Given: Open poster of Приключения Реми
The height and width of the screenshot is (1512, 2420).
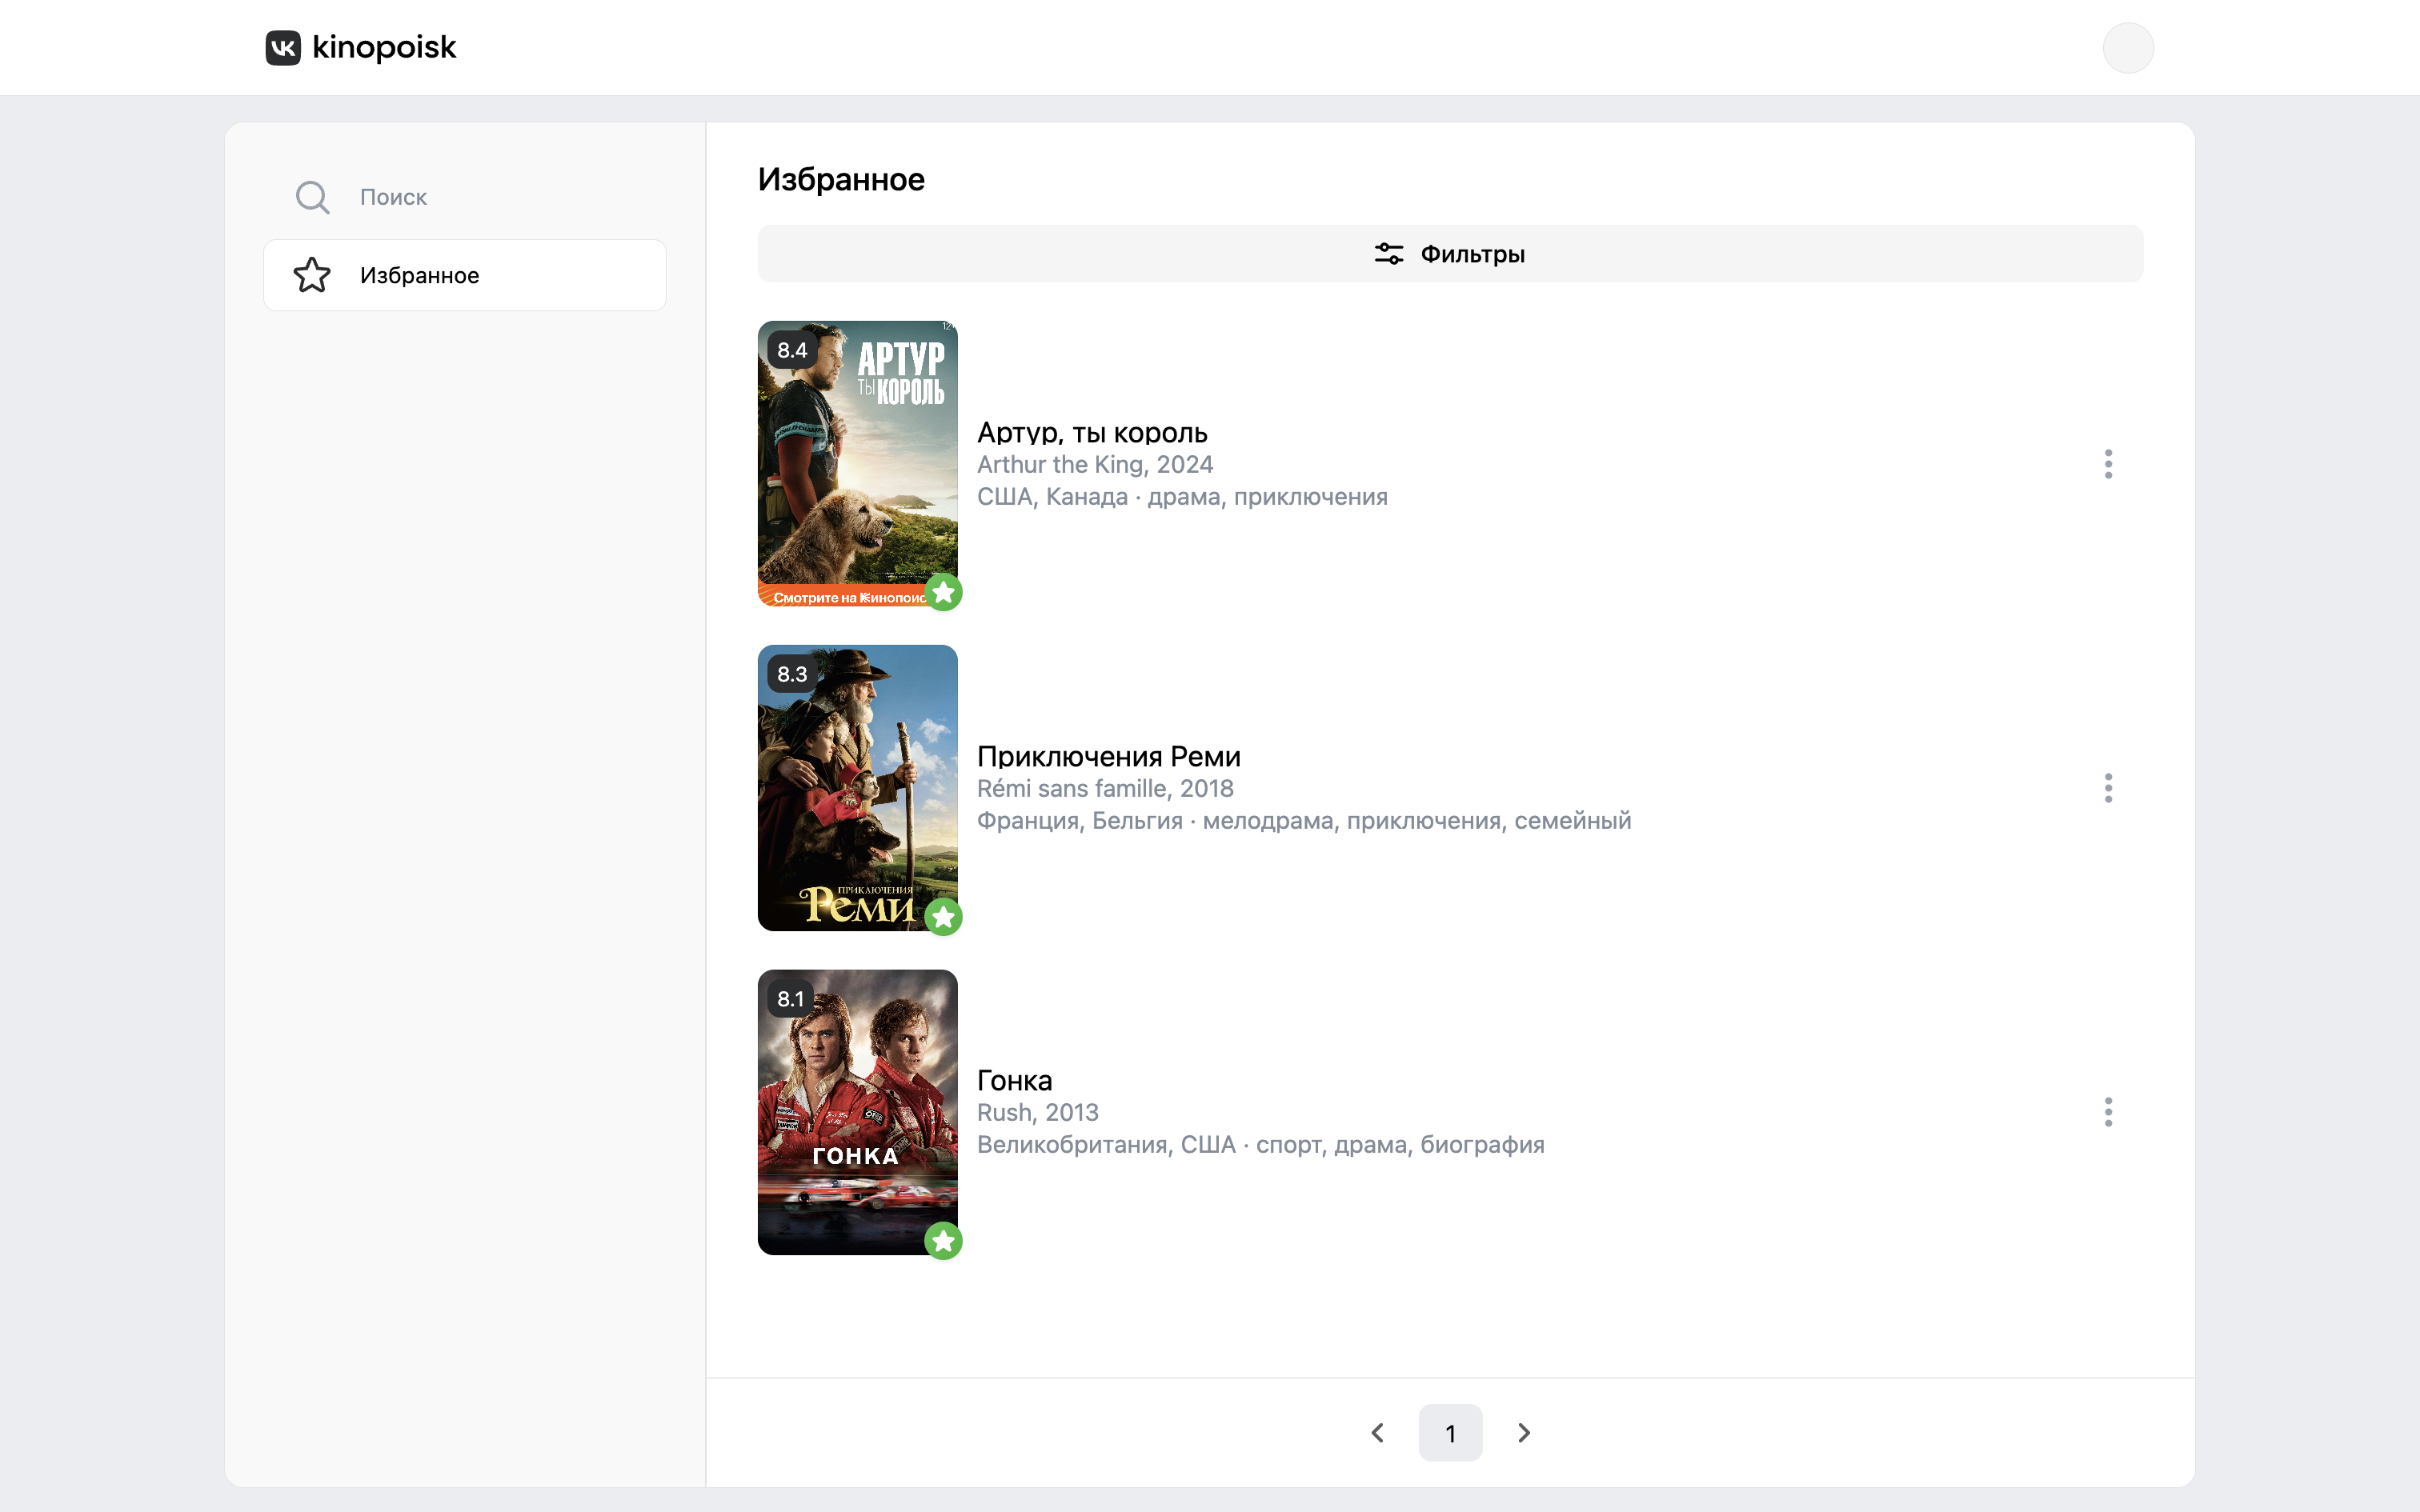Looking at the screenshot, I should tap(857, 788).
